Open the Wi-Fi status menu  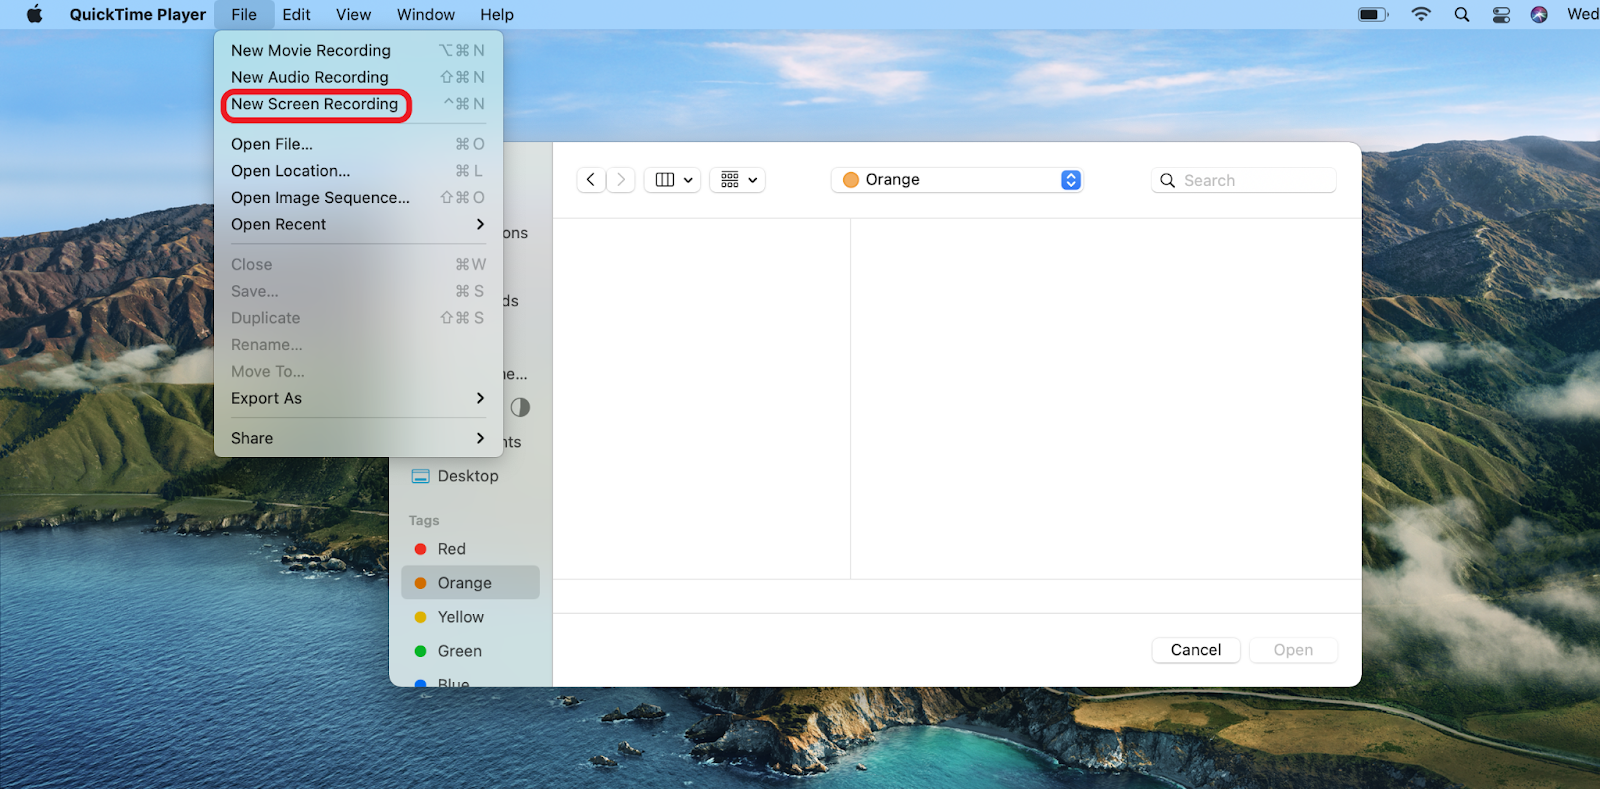1421,14
